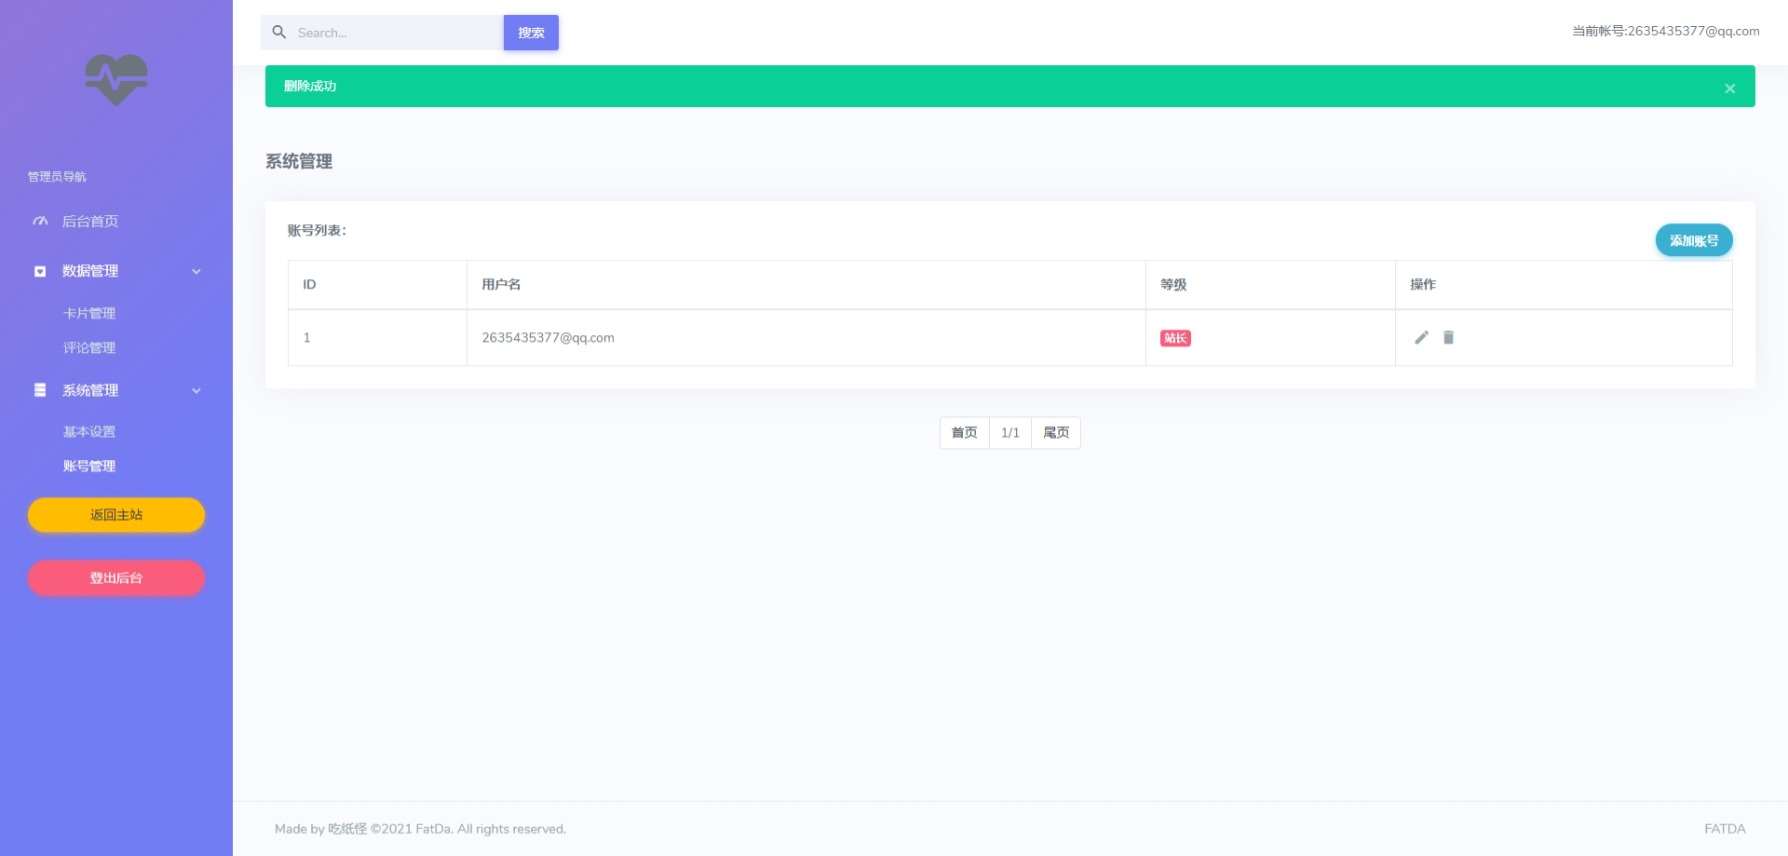This screenshot has width=1788, height=856.
Task: Click the 搜索 button
Action: click(531, 33)
